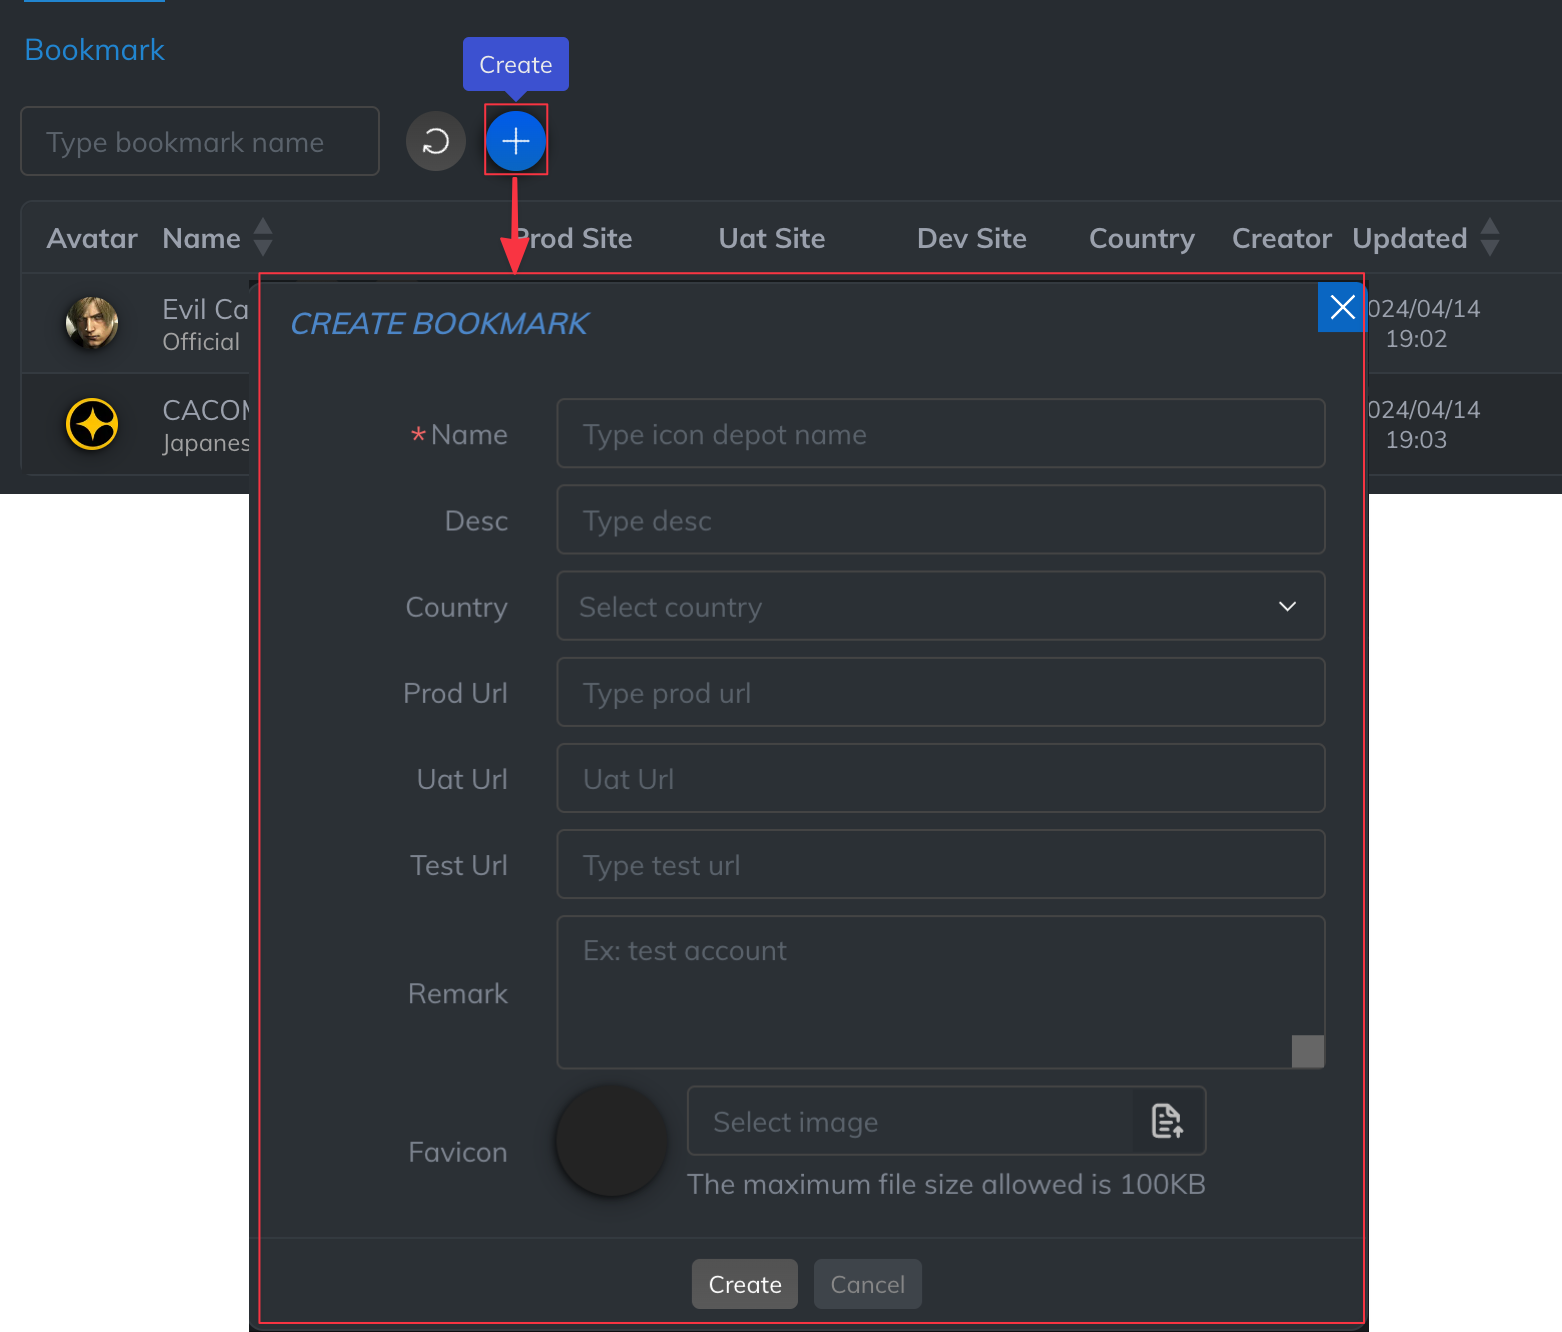Click the Evil Ca bookmark avatar
Image resolution: width=1562 pixels, height=1332 pixels.
pos(92,323)
